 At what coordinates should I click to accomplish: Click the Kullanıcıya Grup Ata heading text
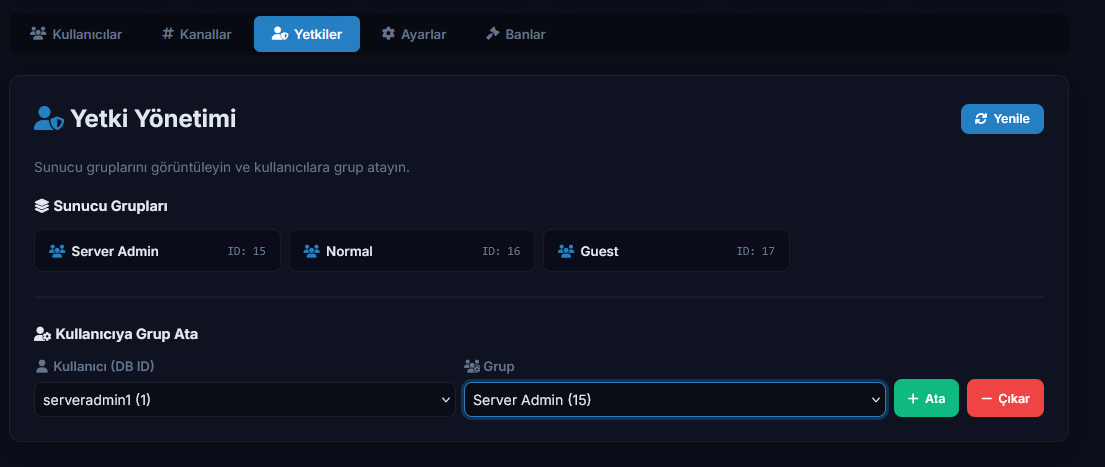tap(126, 335)
